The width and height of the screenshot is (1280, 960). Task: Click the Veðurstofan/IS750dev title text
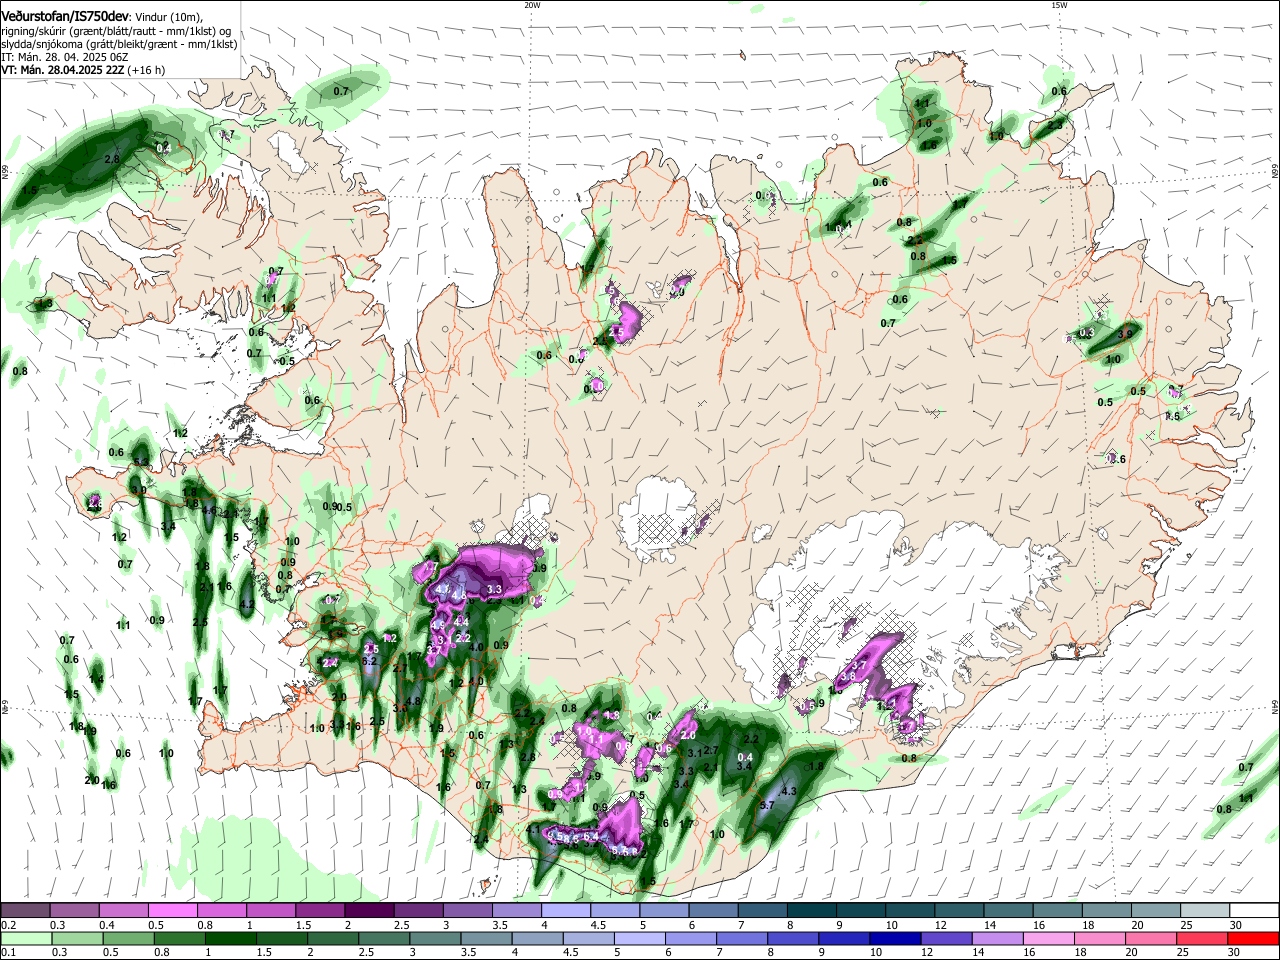pos(65,17)
